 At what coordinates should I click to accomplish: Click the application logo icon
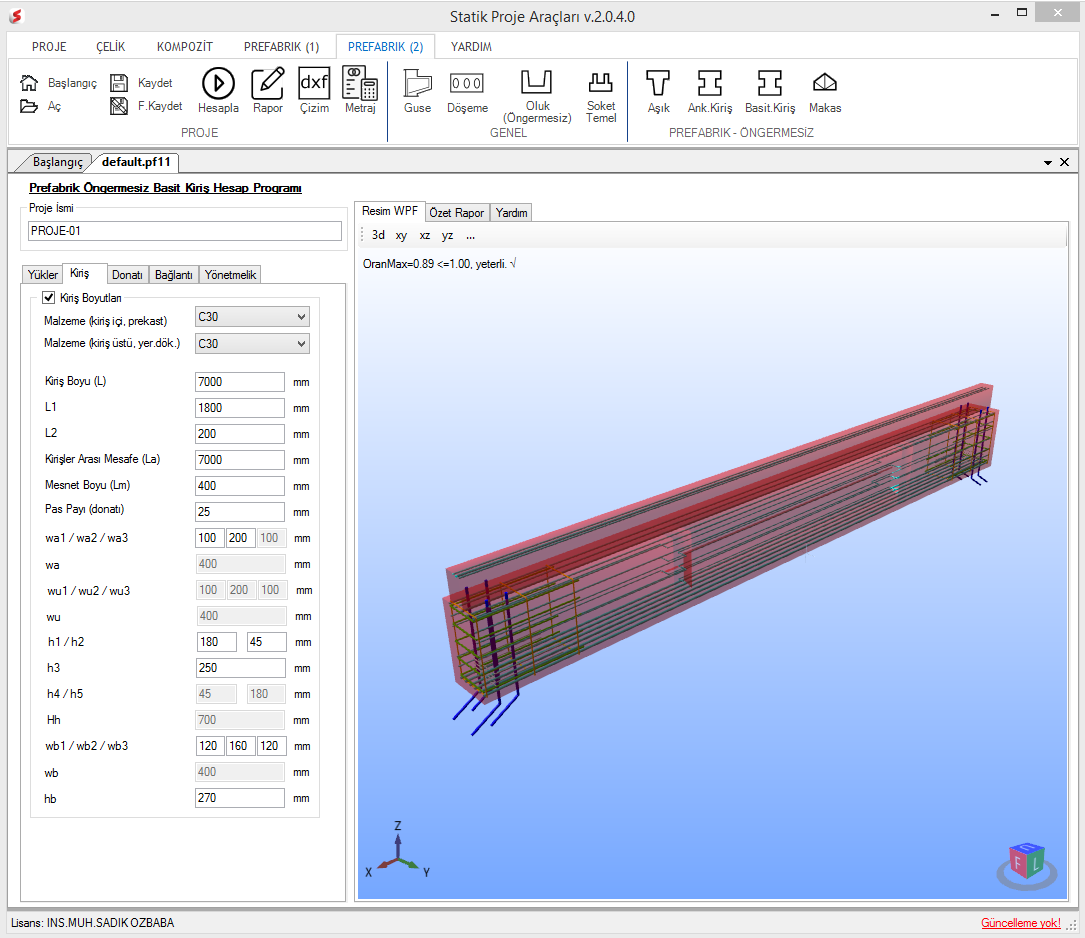click(x=16, y=16)
